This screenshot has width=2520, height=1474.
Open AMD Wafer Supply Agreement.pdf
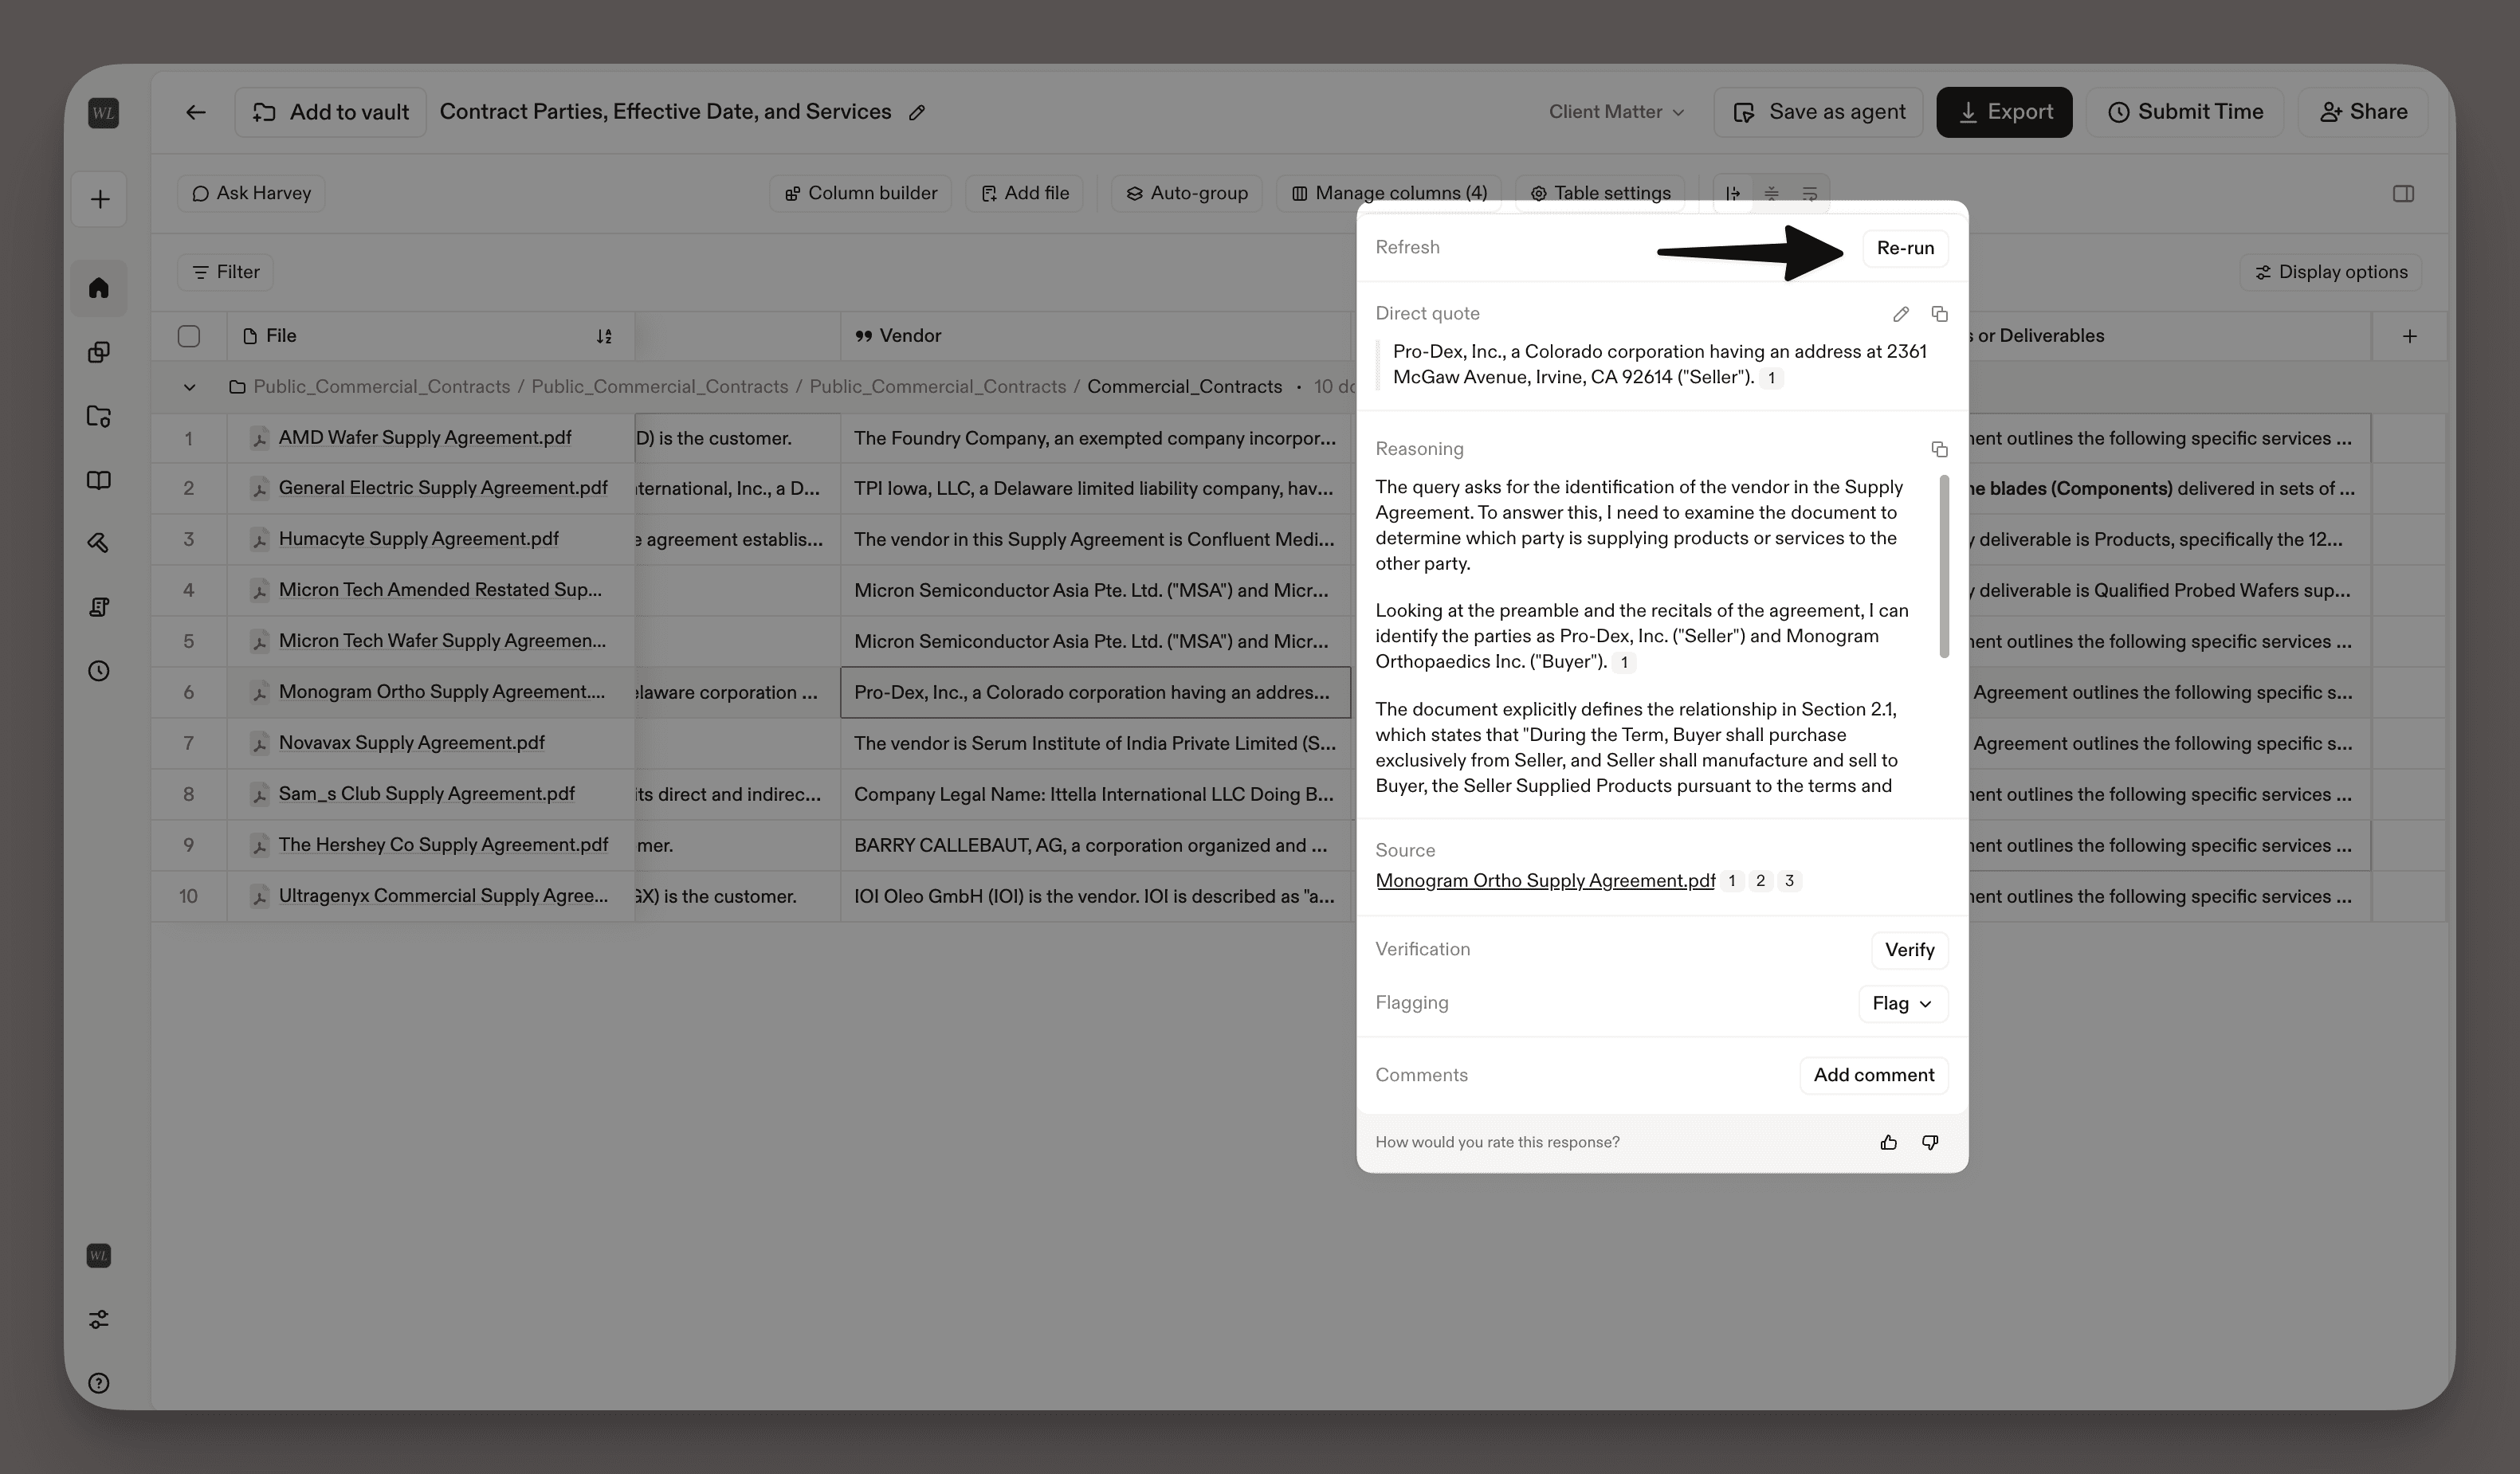click(425, 438)
